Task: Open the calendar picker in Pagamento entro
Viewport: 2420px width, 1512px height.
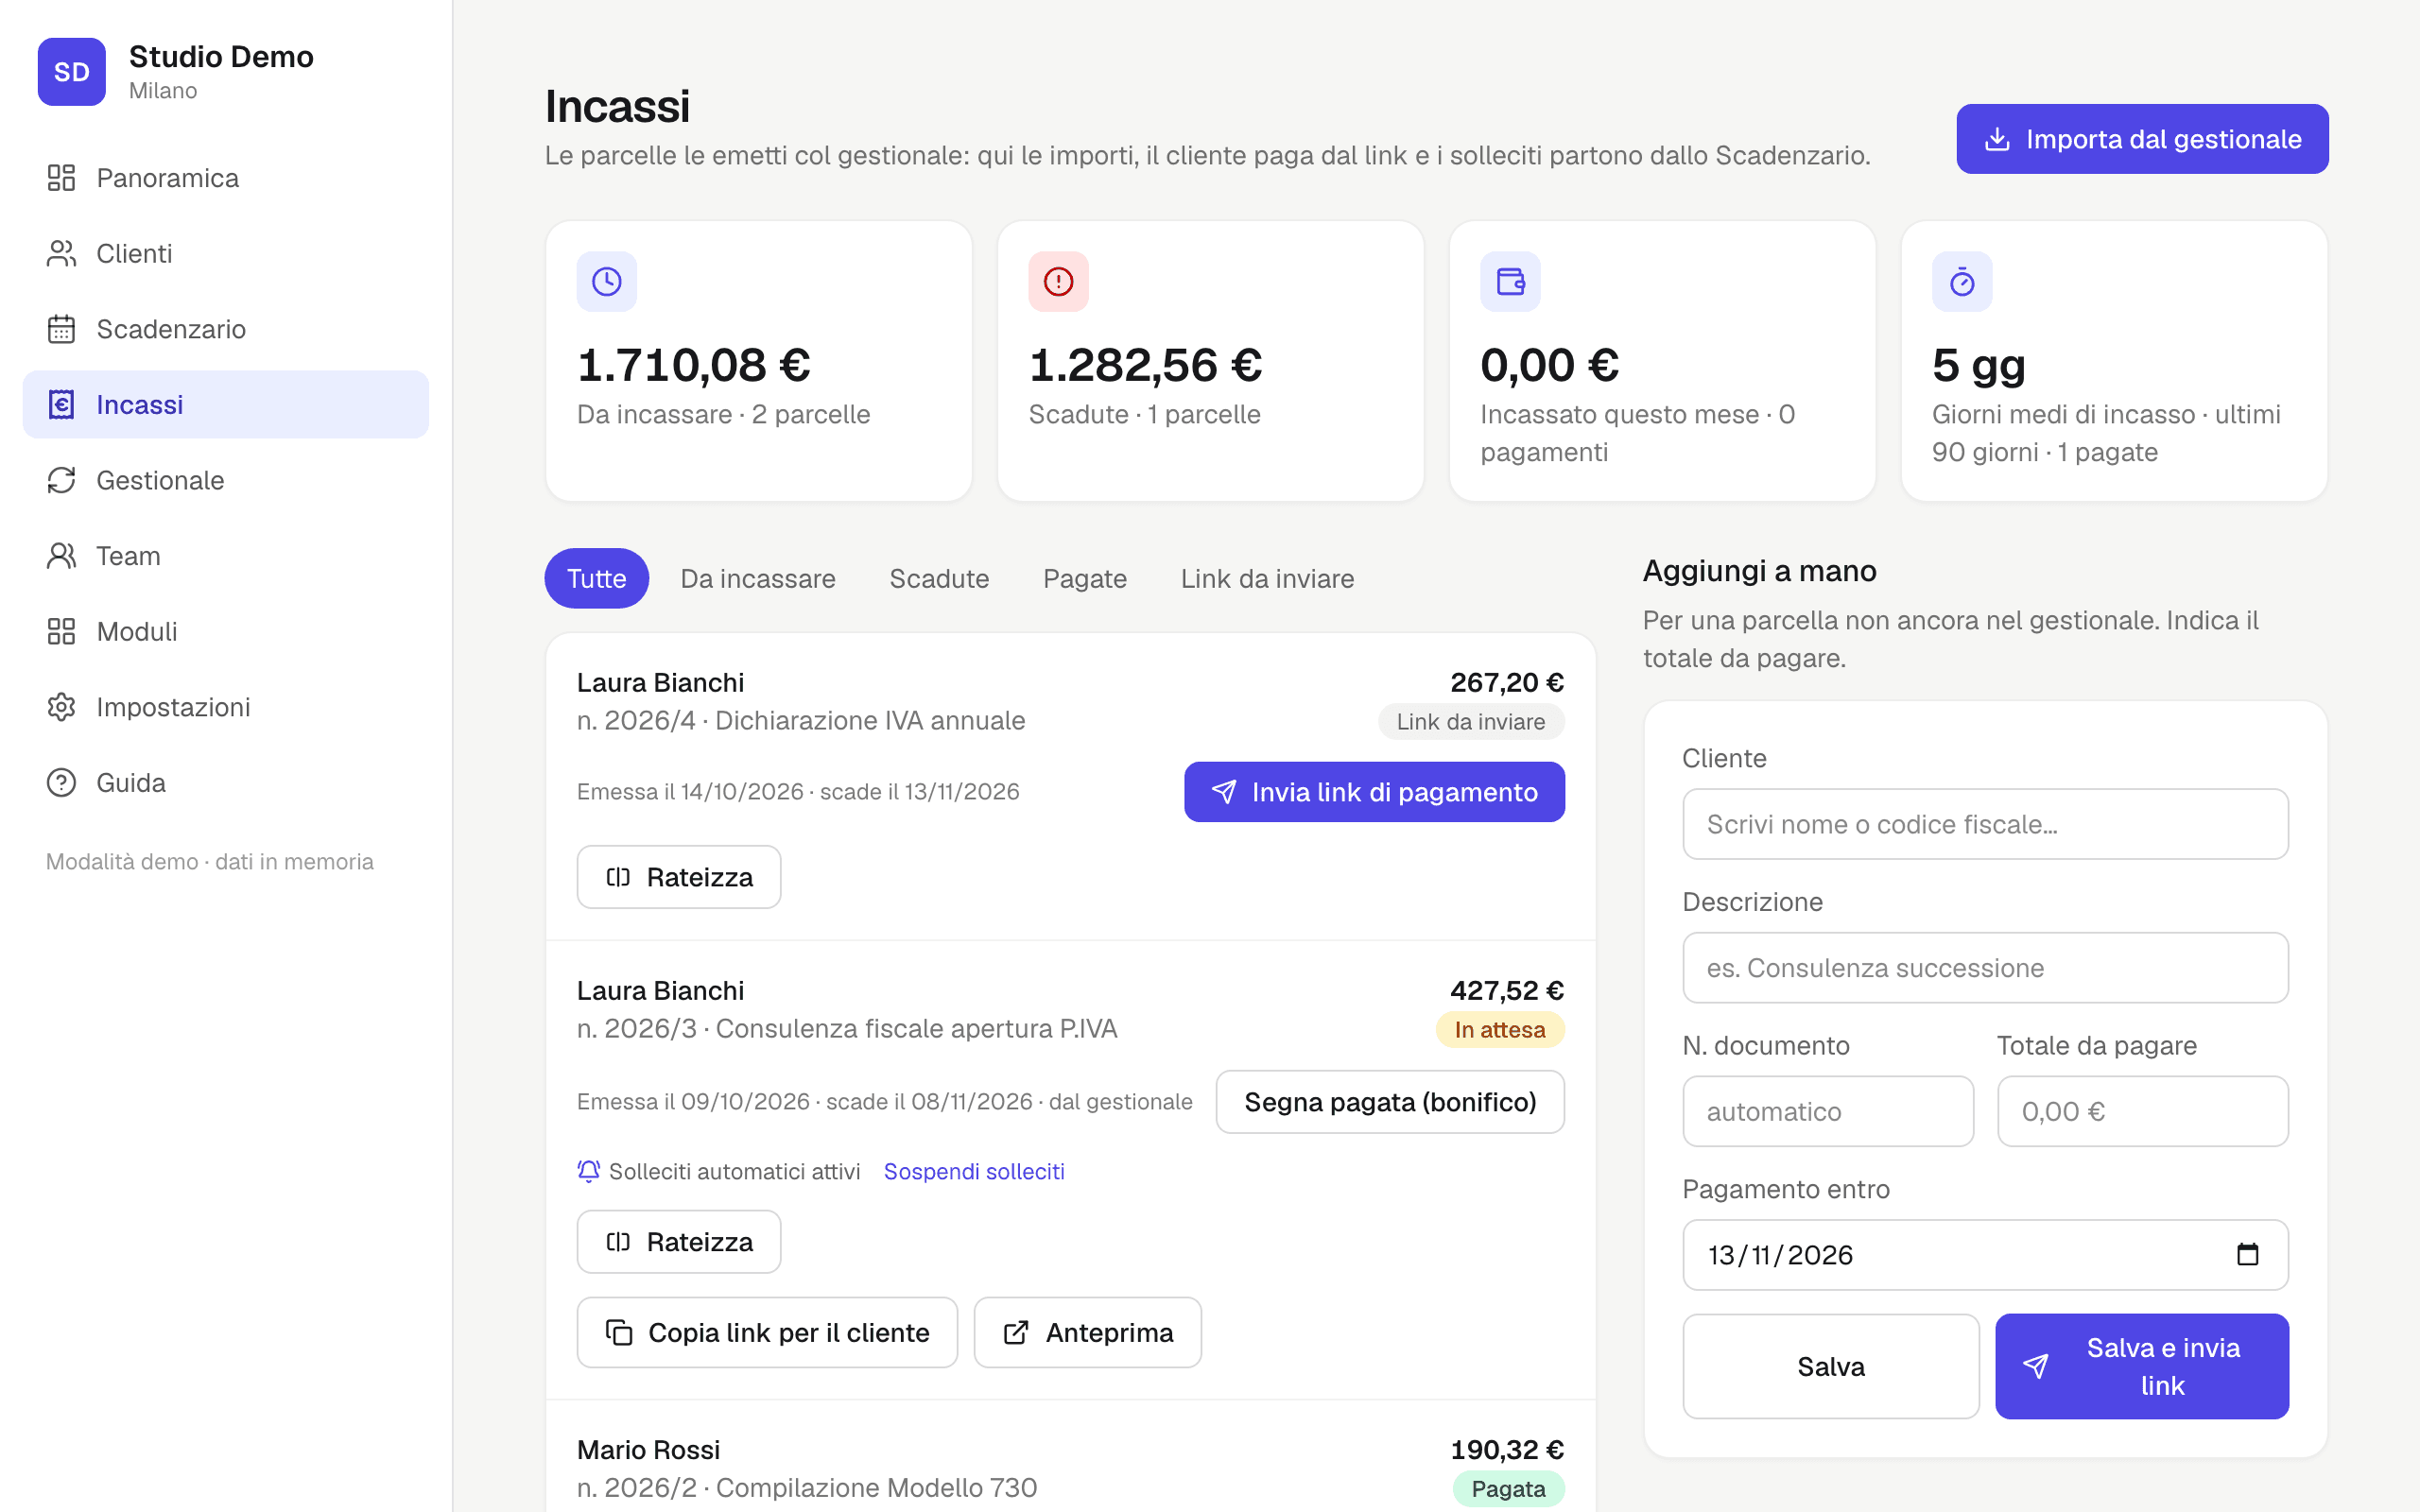Action: point(2247,1254)
